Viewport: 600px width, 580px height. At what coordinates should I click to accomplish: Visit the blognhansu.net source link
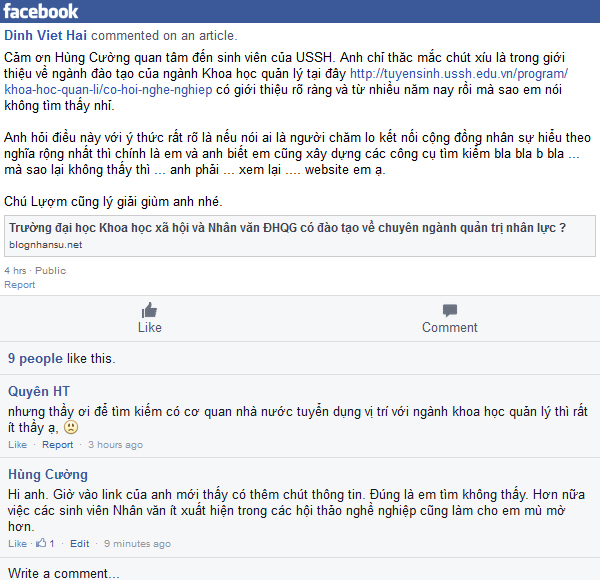pyautogui.click(x=46, y=245)
